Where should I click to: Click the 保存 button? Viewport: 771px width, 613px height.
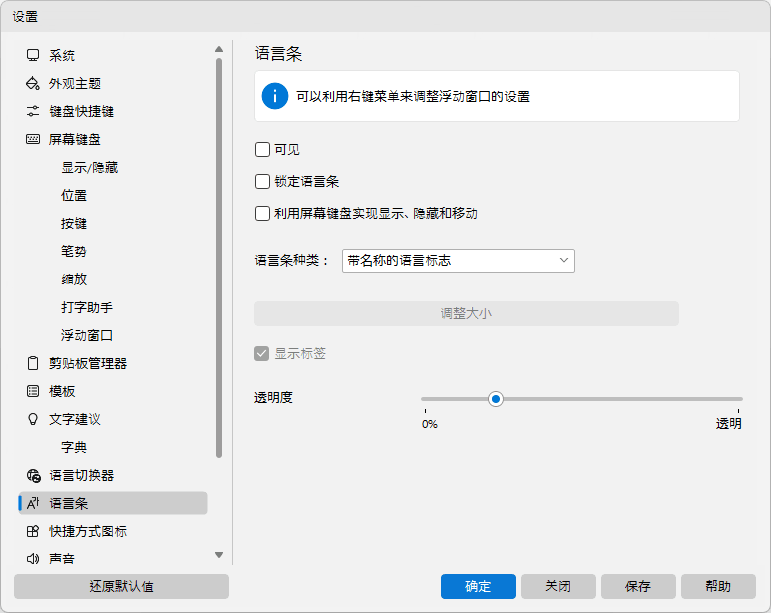tap(638, 586)
